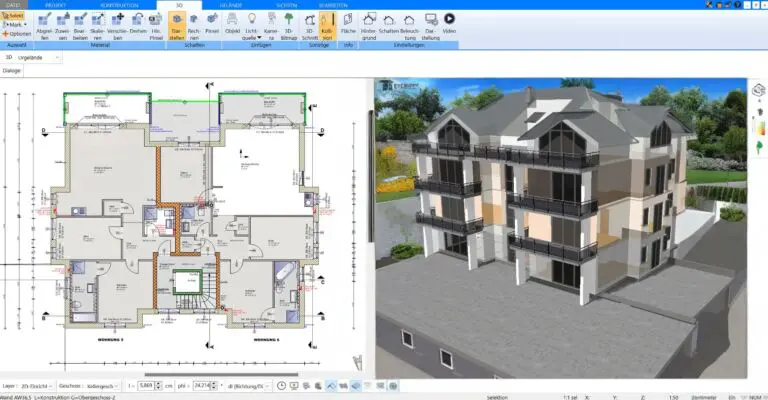The image size is (768, 400).
Task: Click the Video play icon
Action: tap(449, 20)
